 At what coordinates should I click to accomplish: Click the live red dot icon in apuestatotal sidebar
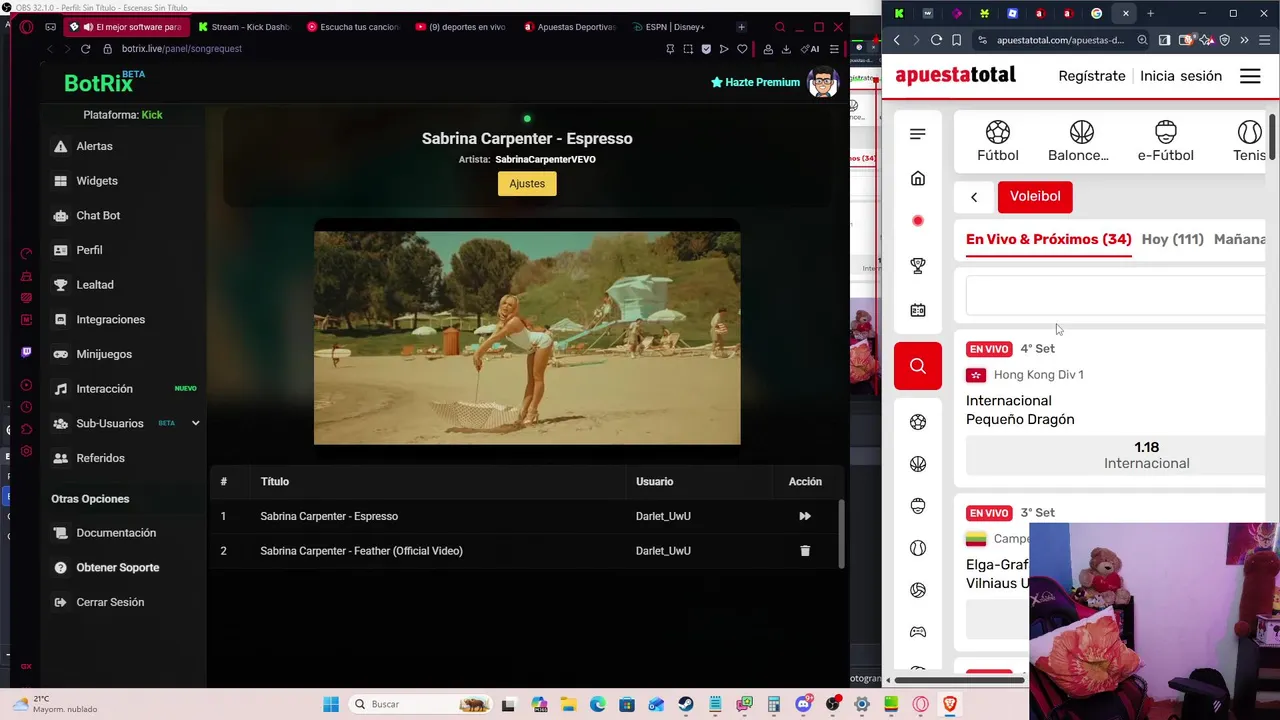pyautogui.click(x=918, y=221)
